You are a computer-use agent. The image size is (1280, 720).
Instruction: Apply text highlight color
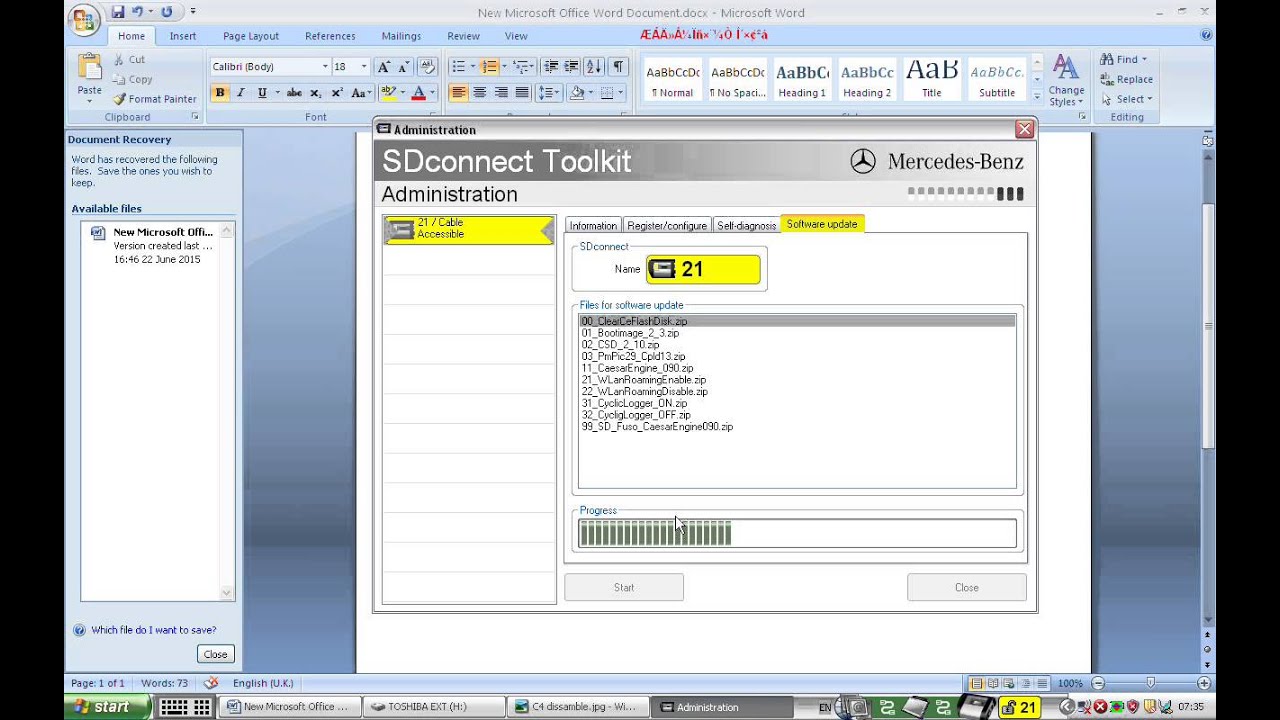[x=388, y=93]
